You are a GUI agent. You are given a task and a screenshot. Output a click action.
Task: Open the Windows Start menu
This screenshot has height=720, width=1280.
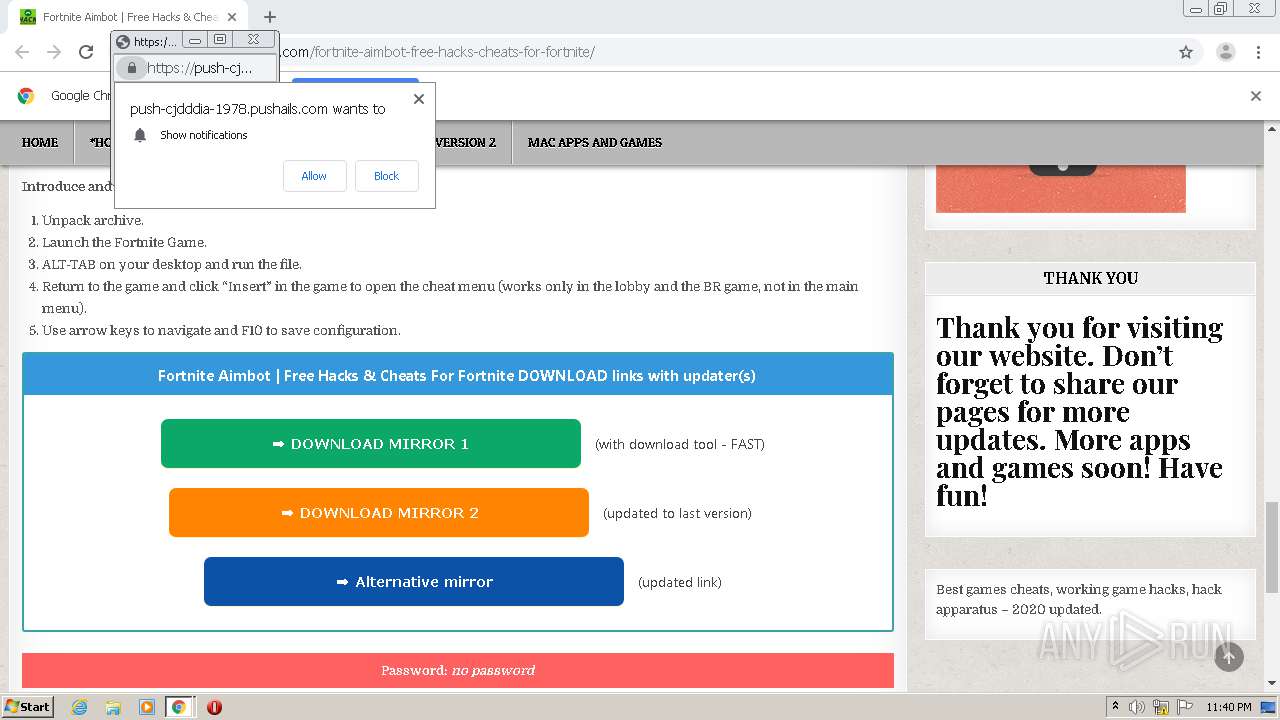pos(28,706)
